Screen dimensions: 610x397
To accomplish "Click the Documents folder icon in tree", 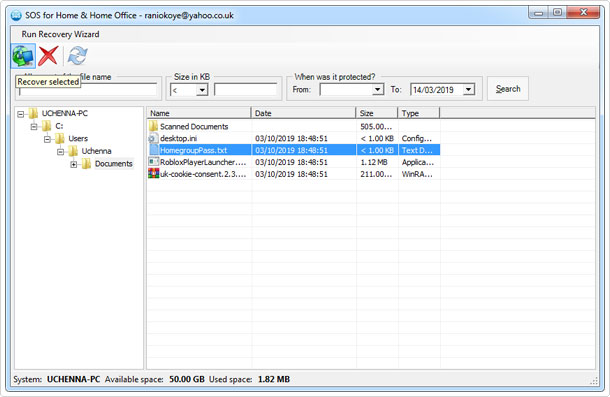I will (x=86, y=164).
